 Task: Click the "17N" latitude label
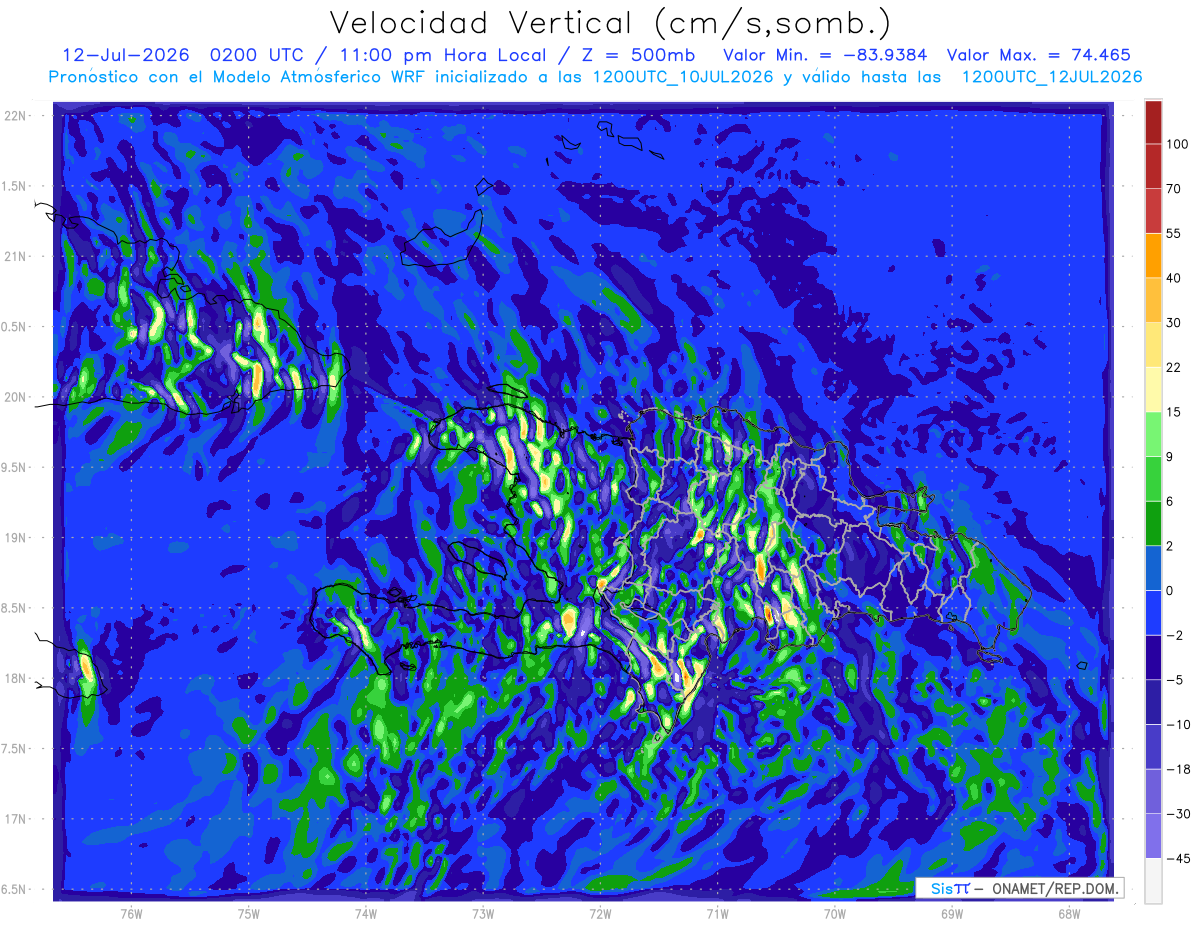[17, 819]
